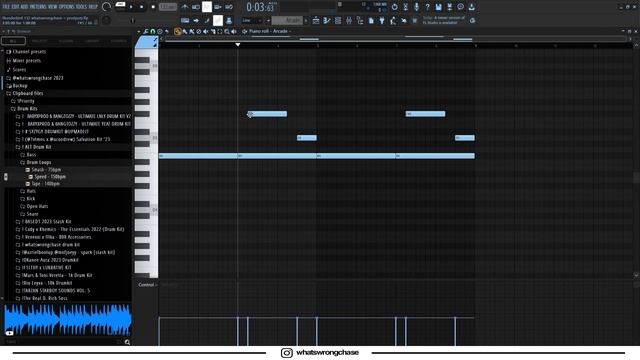
Task: Click the piano roll playback speaker tool
Action: pyautogui.click(x=234, y=31)
